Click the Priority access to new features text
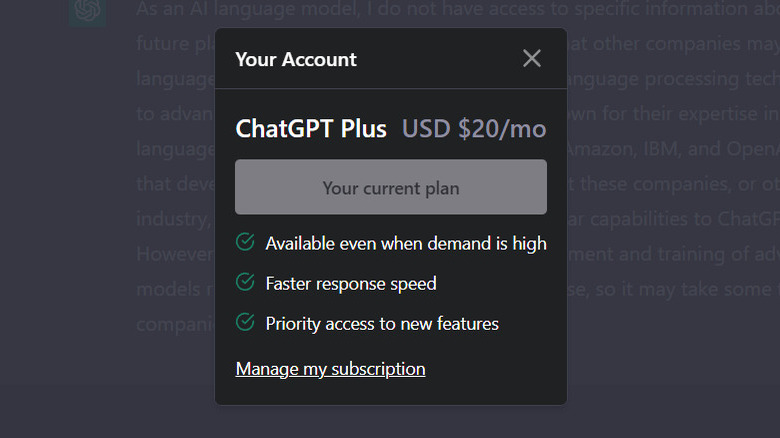 [382, 323]
